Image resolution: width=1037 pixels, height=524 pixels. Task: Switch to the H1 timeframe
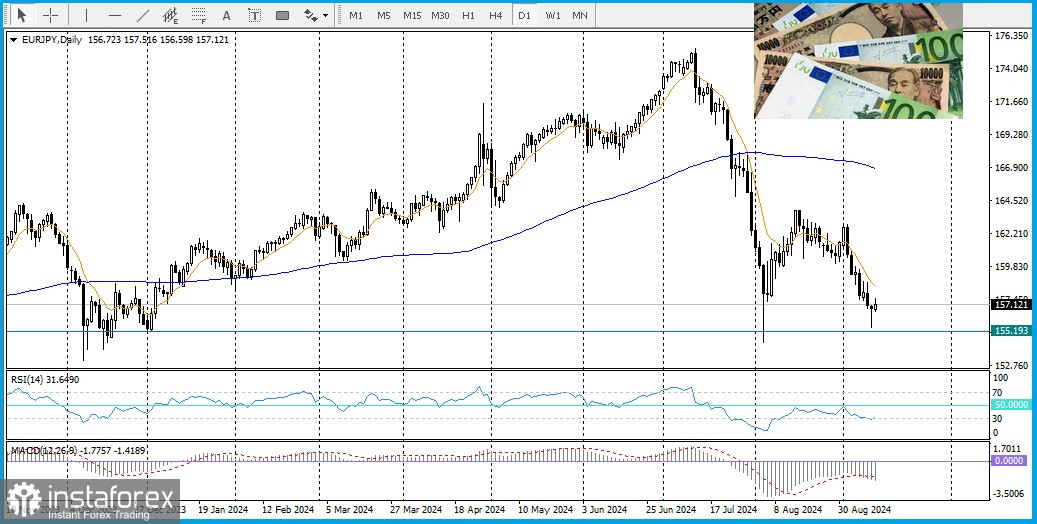click(468, 15)
